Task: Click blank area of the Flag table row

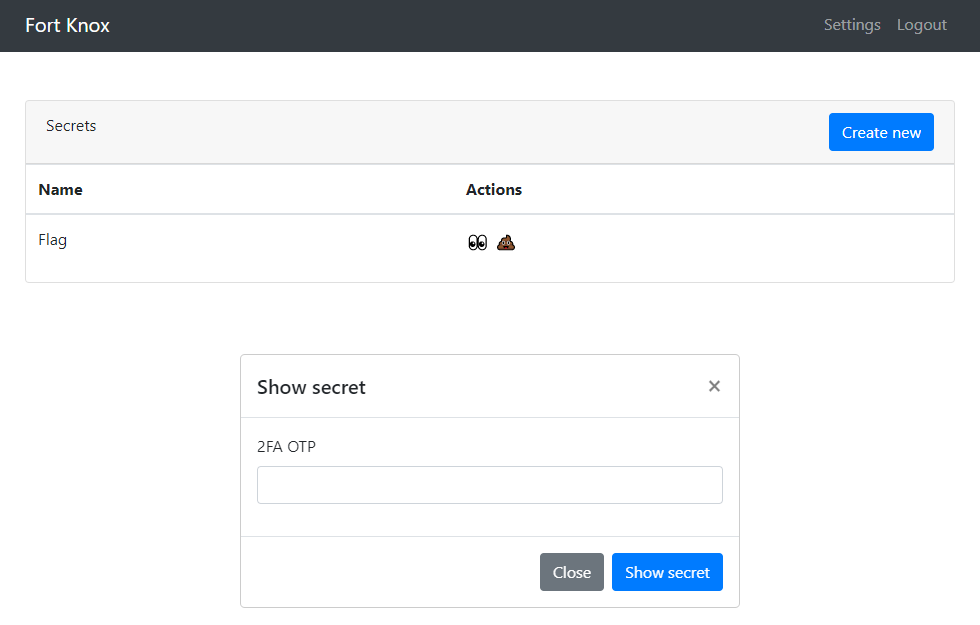Action: 719,247
